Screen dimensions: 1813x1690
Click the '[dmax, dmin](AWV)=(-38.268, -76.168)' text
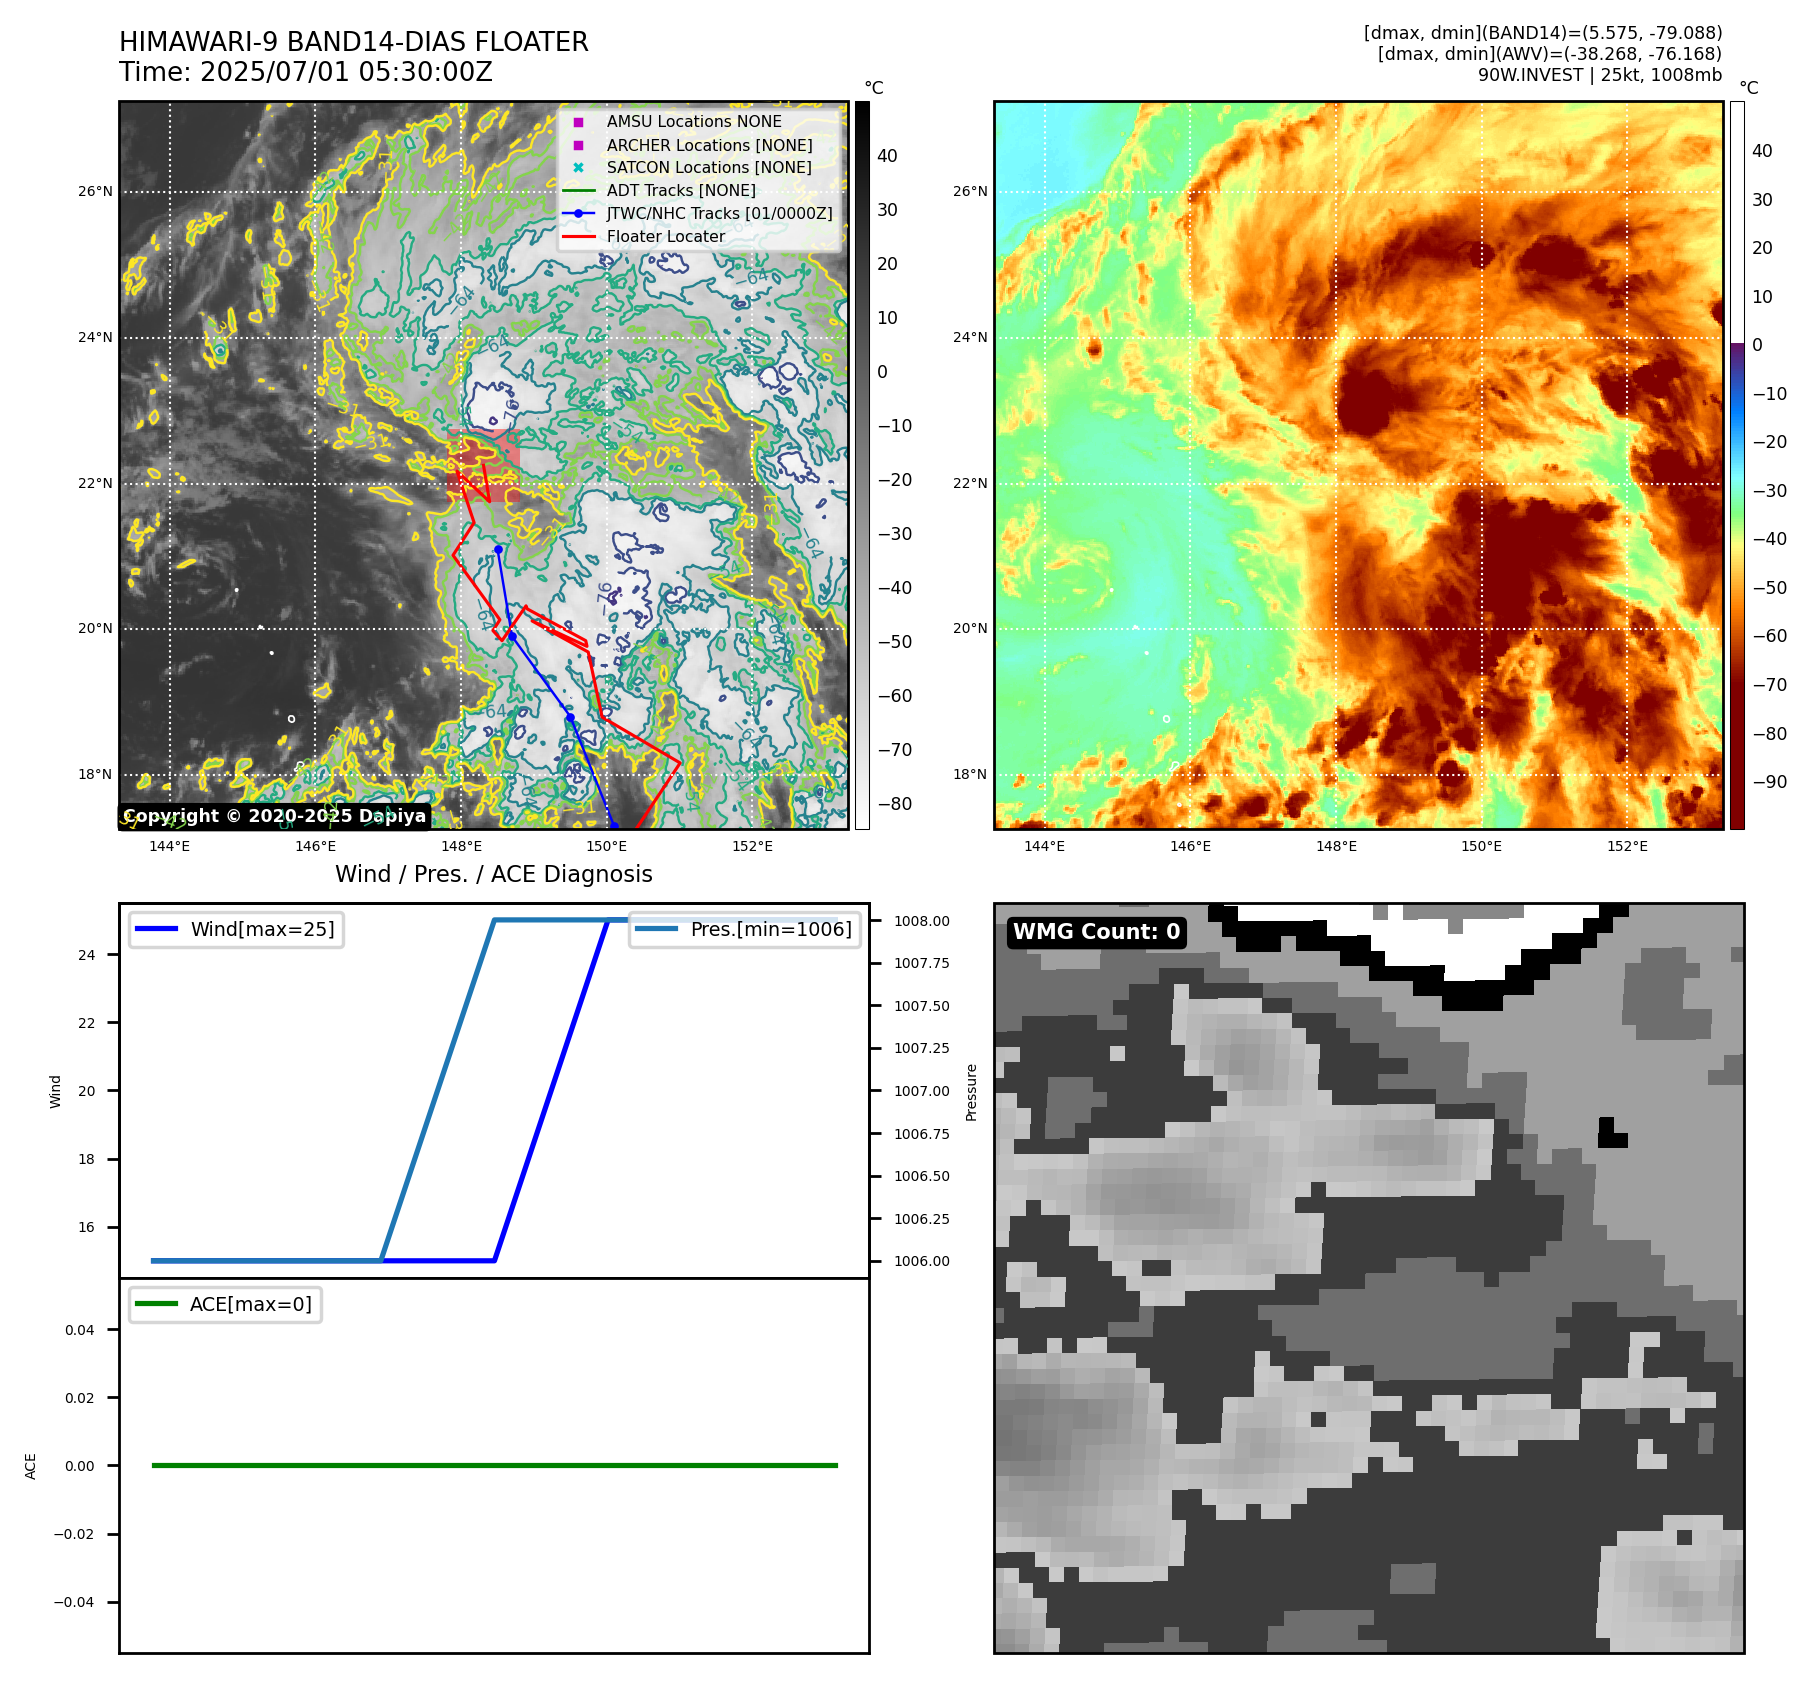point(1550,54)
